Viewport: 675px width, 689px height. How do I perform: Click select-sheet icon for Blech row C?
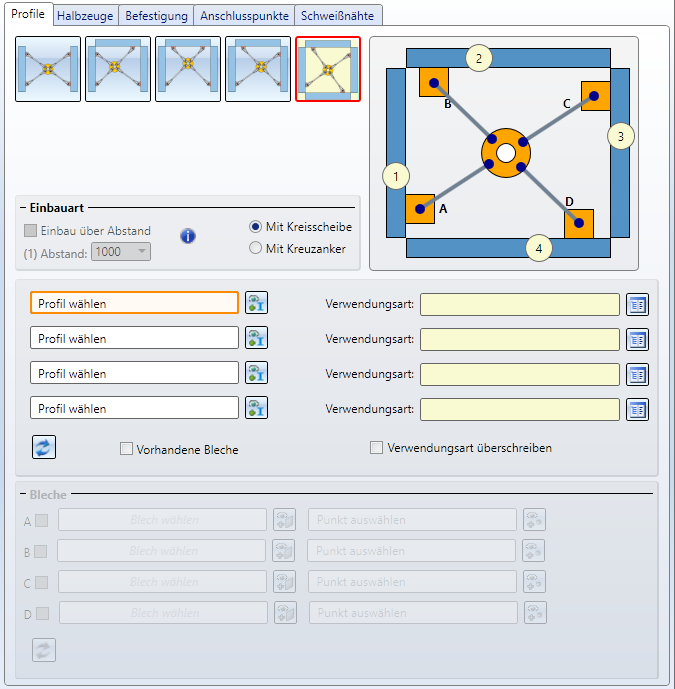click(x=284, y=582)
